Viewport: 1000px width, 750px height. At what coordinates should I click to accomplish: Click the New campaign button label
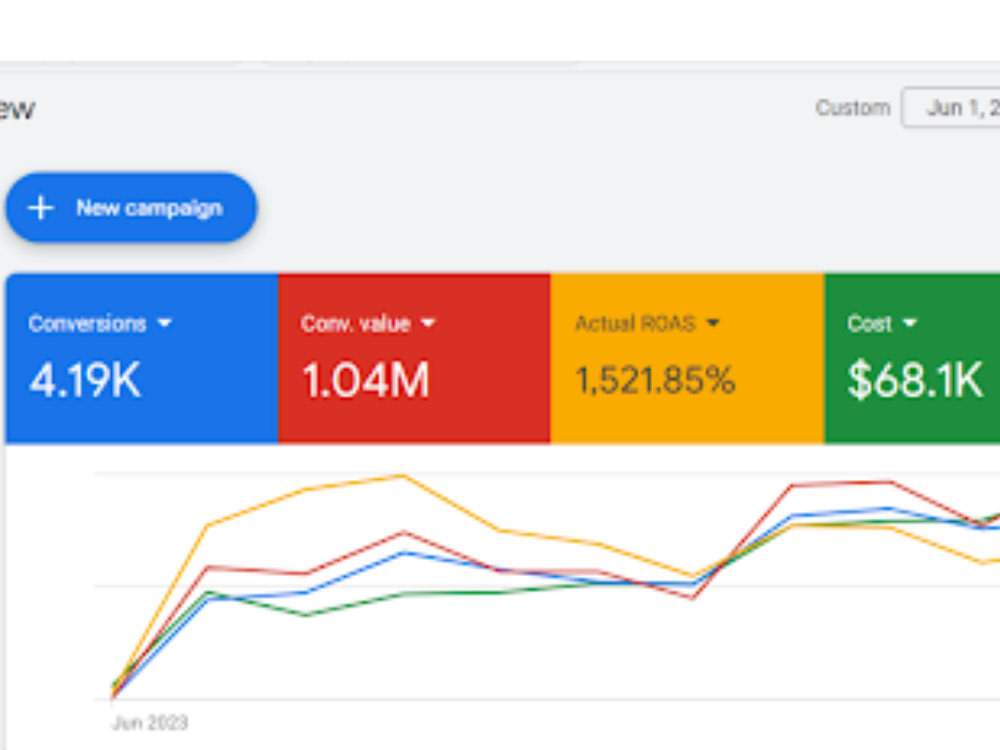(x=149, y=208)
